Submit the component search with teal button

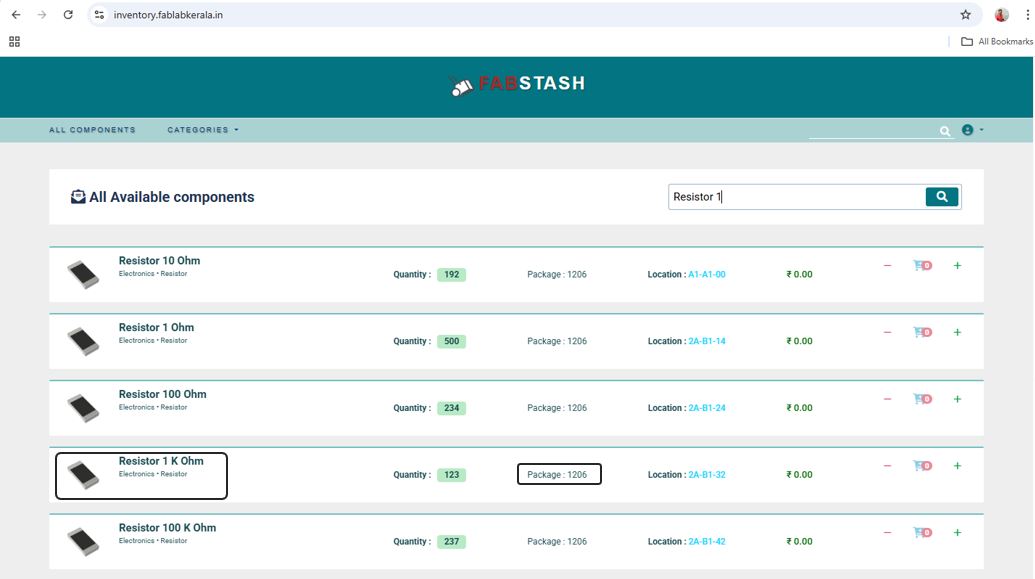click(942, 197)
